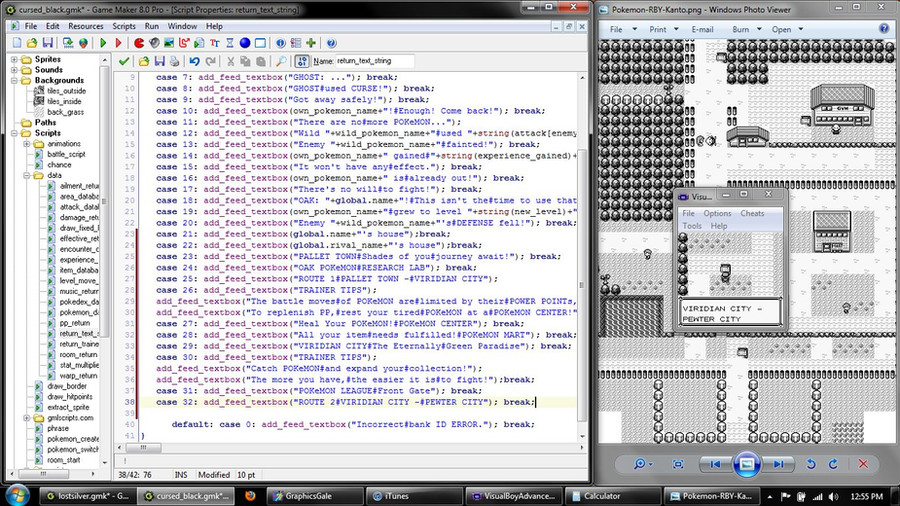This screenshot has width=900, height=506.
Task: Create a new game file via toolbar
Action: [17, 43]
